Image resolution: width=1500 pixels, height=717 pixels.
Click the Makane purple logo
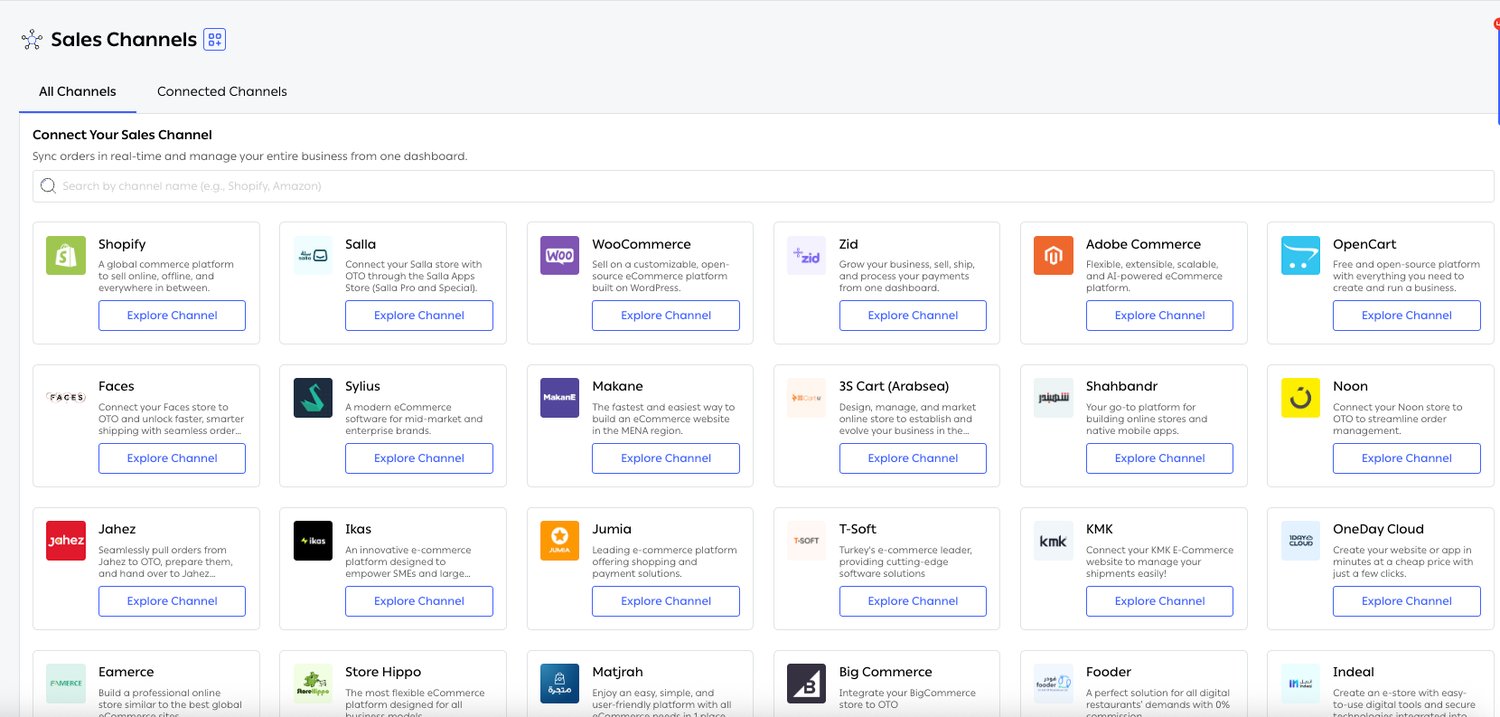point(560,398)
